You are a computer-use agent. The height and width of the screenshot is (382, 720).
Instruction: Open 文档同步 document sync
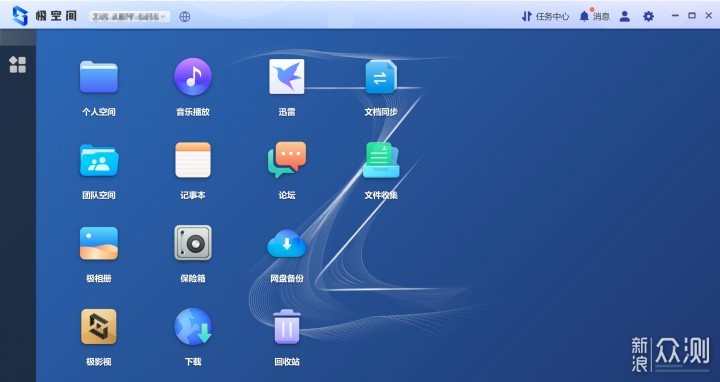click(x=381, y=77)
